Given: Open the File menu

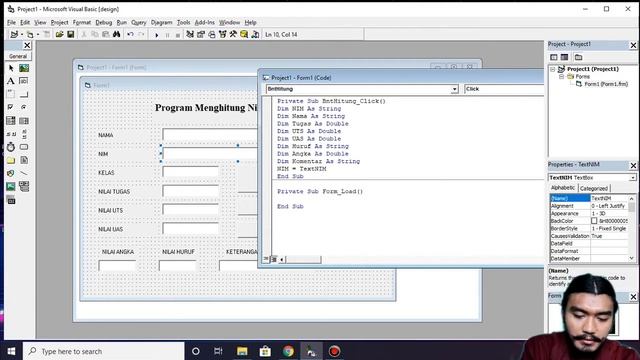Looking at the screenshot, I should (x=11, y=22).
